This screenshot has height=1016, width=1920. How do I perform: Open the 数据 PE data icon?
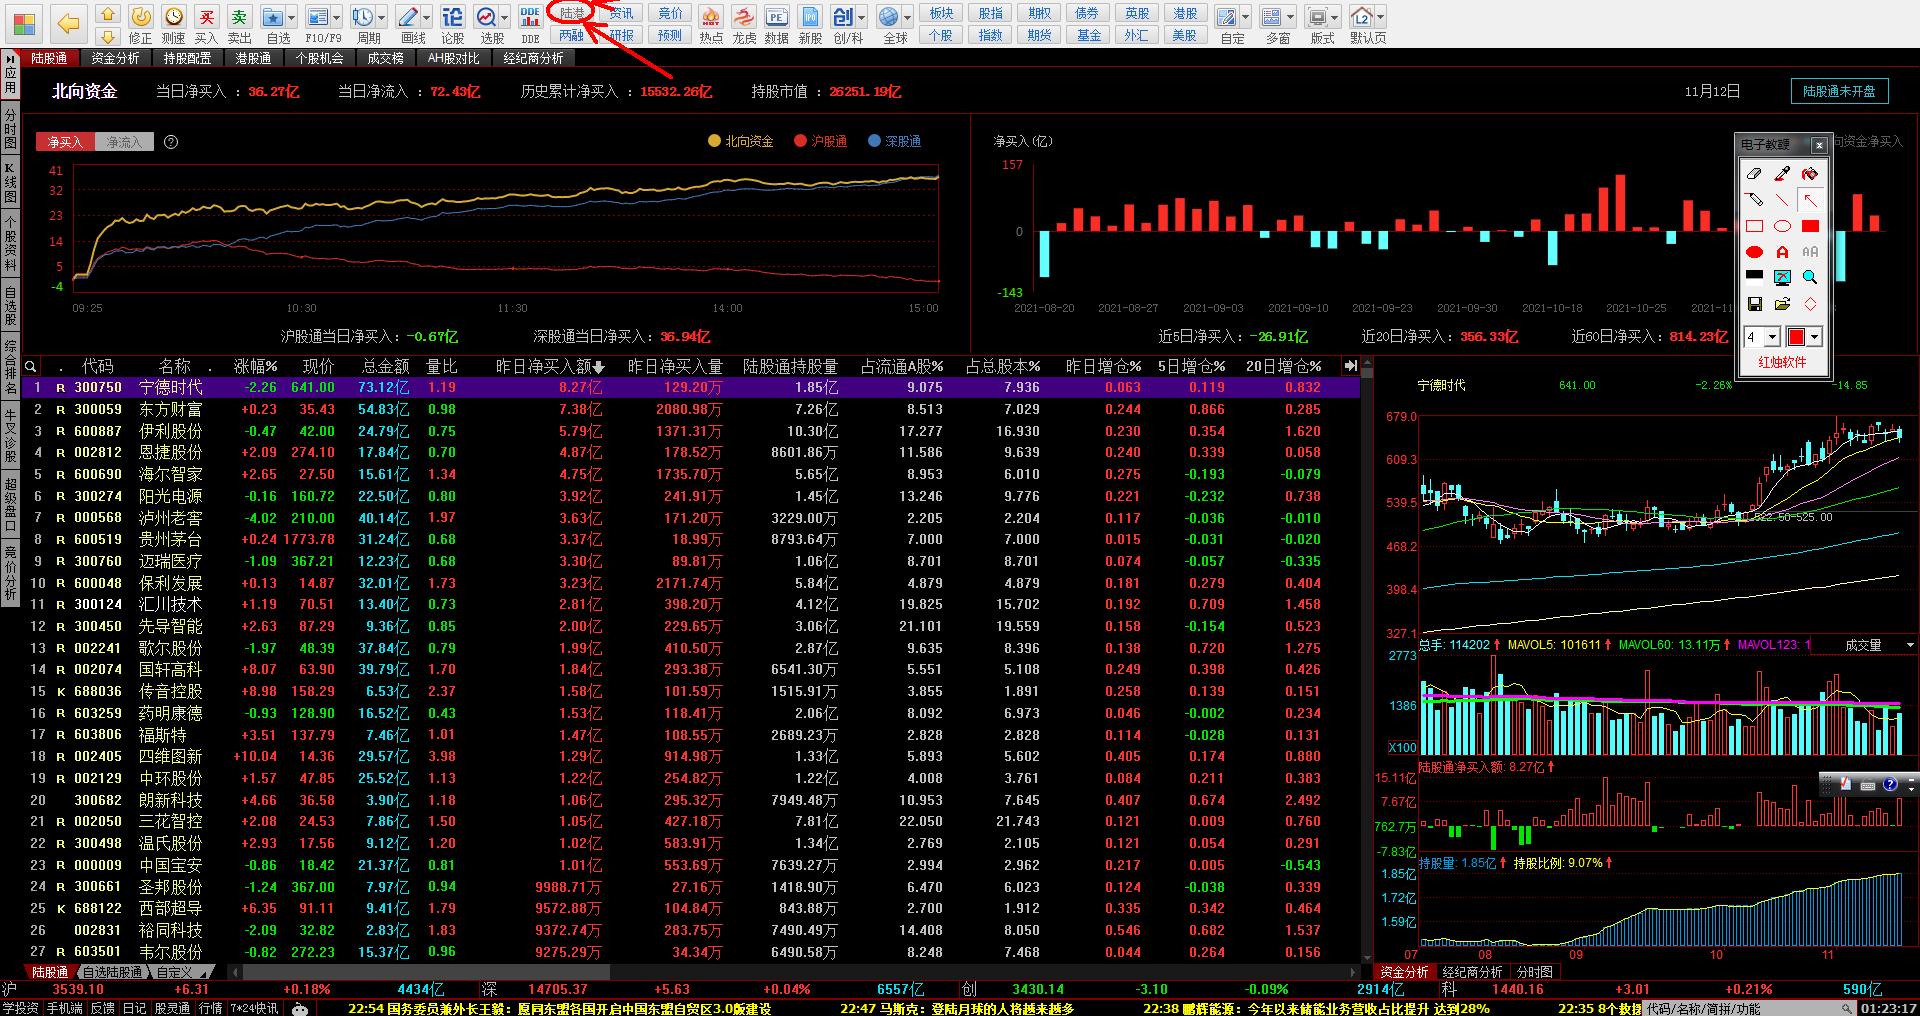coord(777,17)
